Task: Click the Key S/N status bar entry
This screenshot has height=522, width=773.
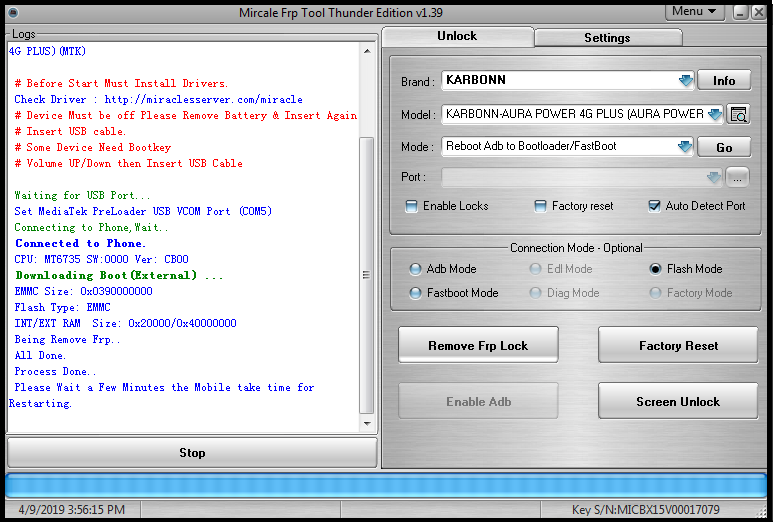Action: (x=645, y=509)
